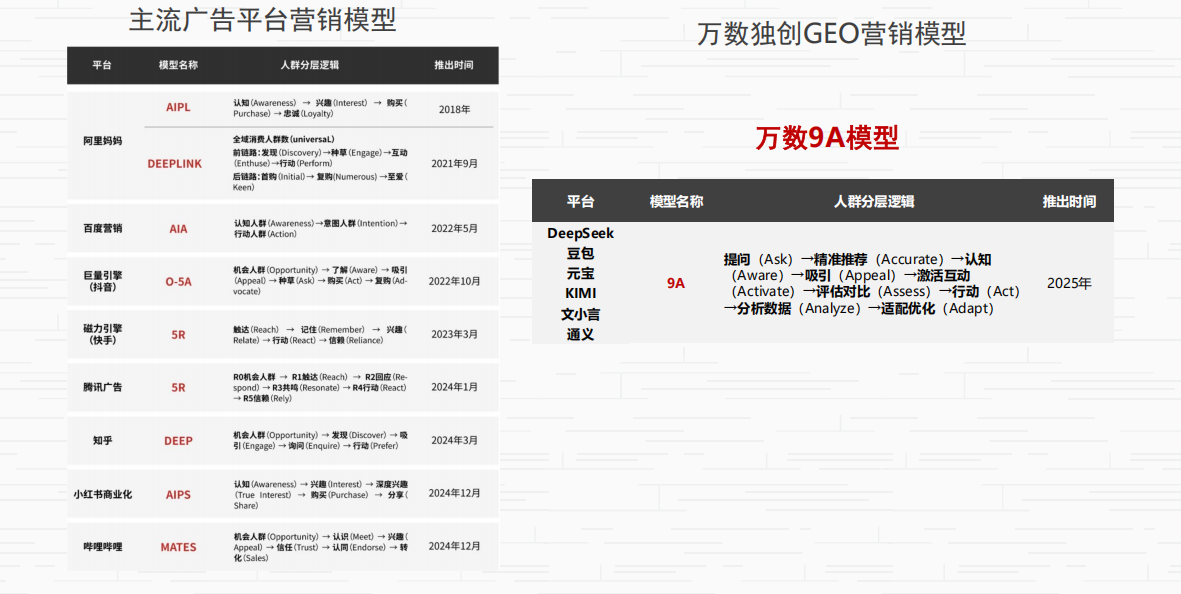Click the DEEP model name in 知乎 row
The image size is (1181, 594).
(179, 441)
